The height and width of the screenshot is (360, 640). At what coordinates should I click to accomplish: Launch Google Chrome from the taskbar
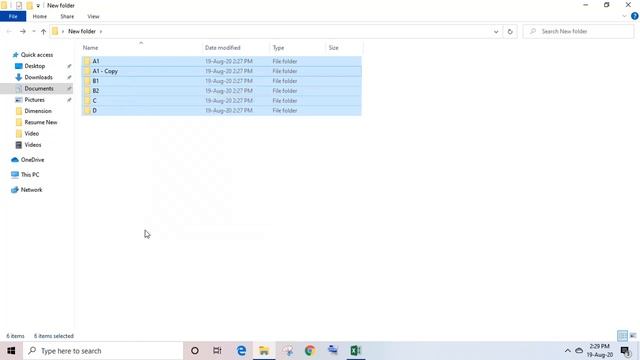(x=310, y=351)
